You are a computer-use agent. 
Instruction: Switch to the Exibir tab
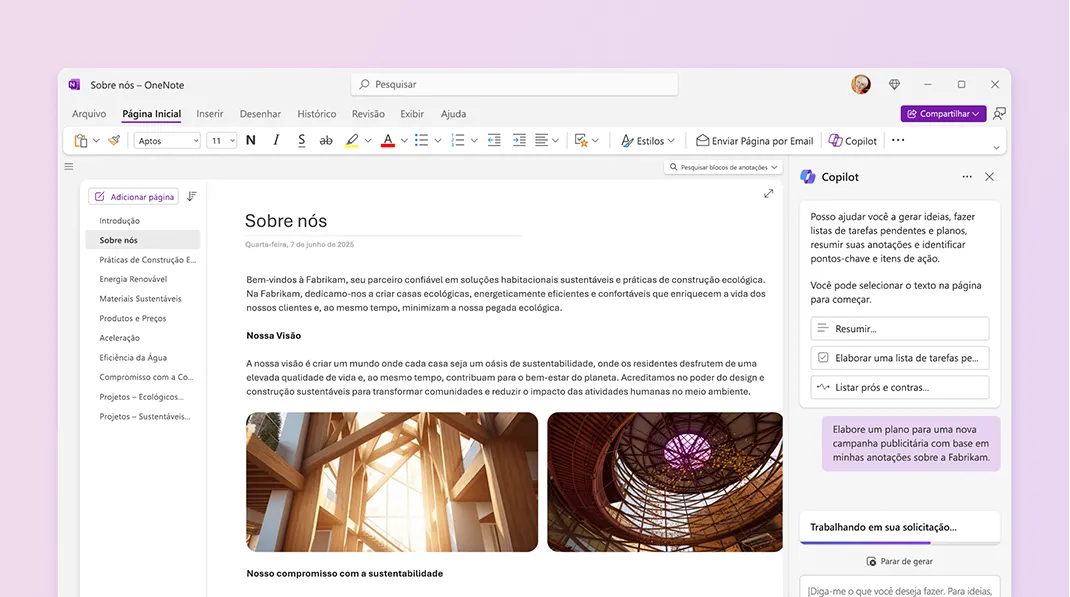pyautogui.click(x=411, y=114)
